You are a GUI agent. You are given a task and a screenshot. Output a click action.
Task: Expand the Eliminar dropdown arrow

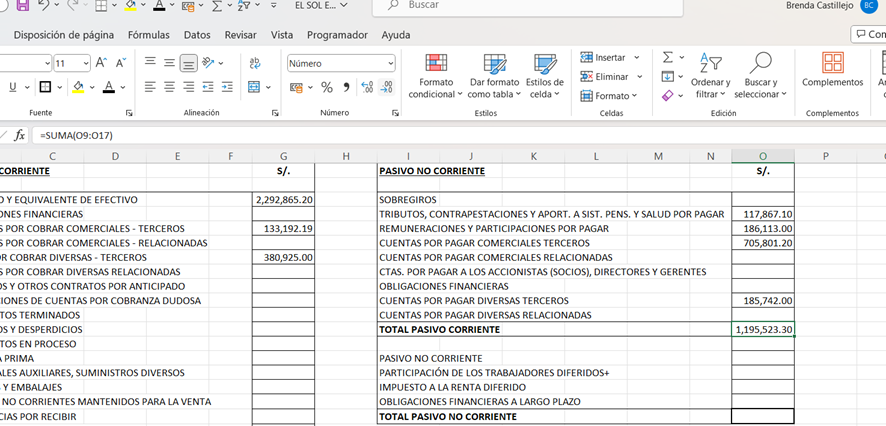tap(640, 76)
